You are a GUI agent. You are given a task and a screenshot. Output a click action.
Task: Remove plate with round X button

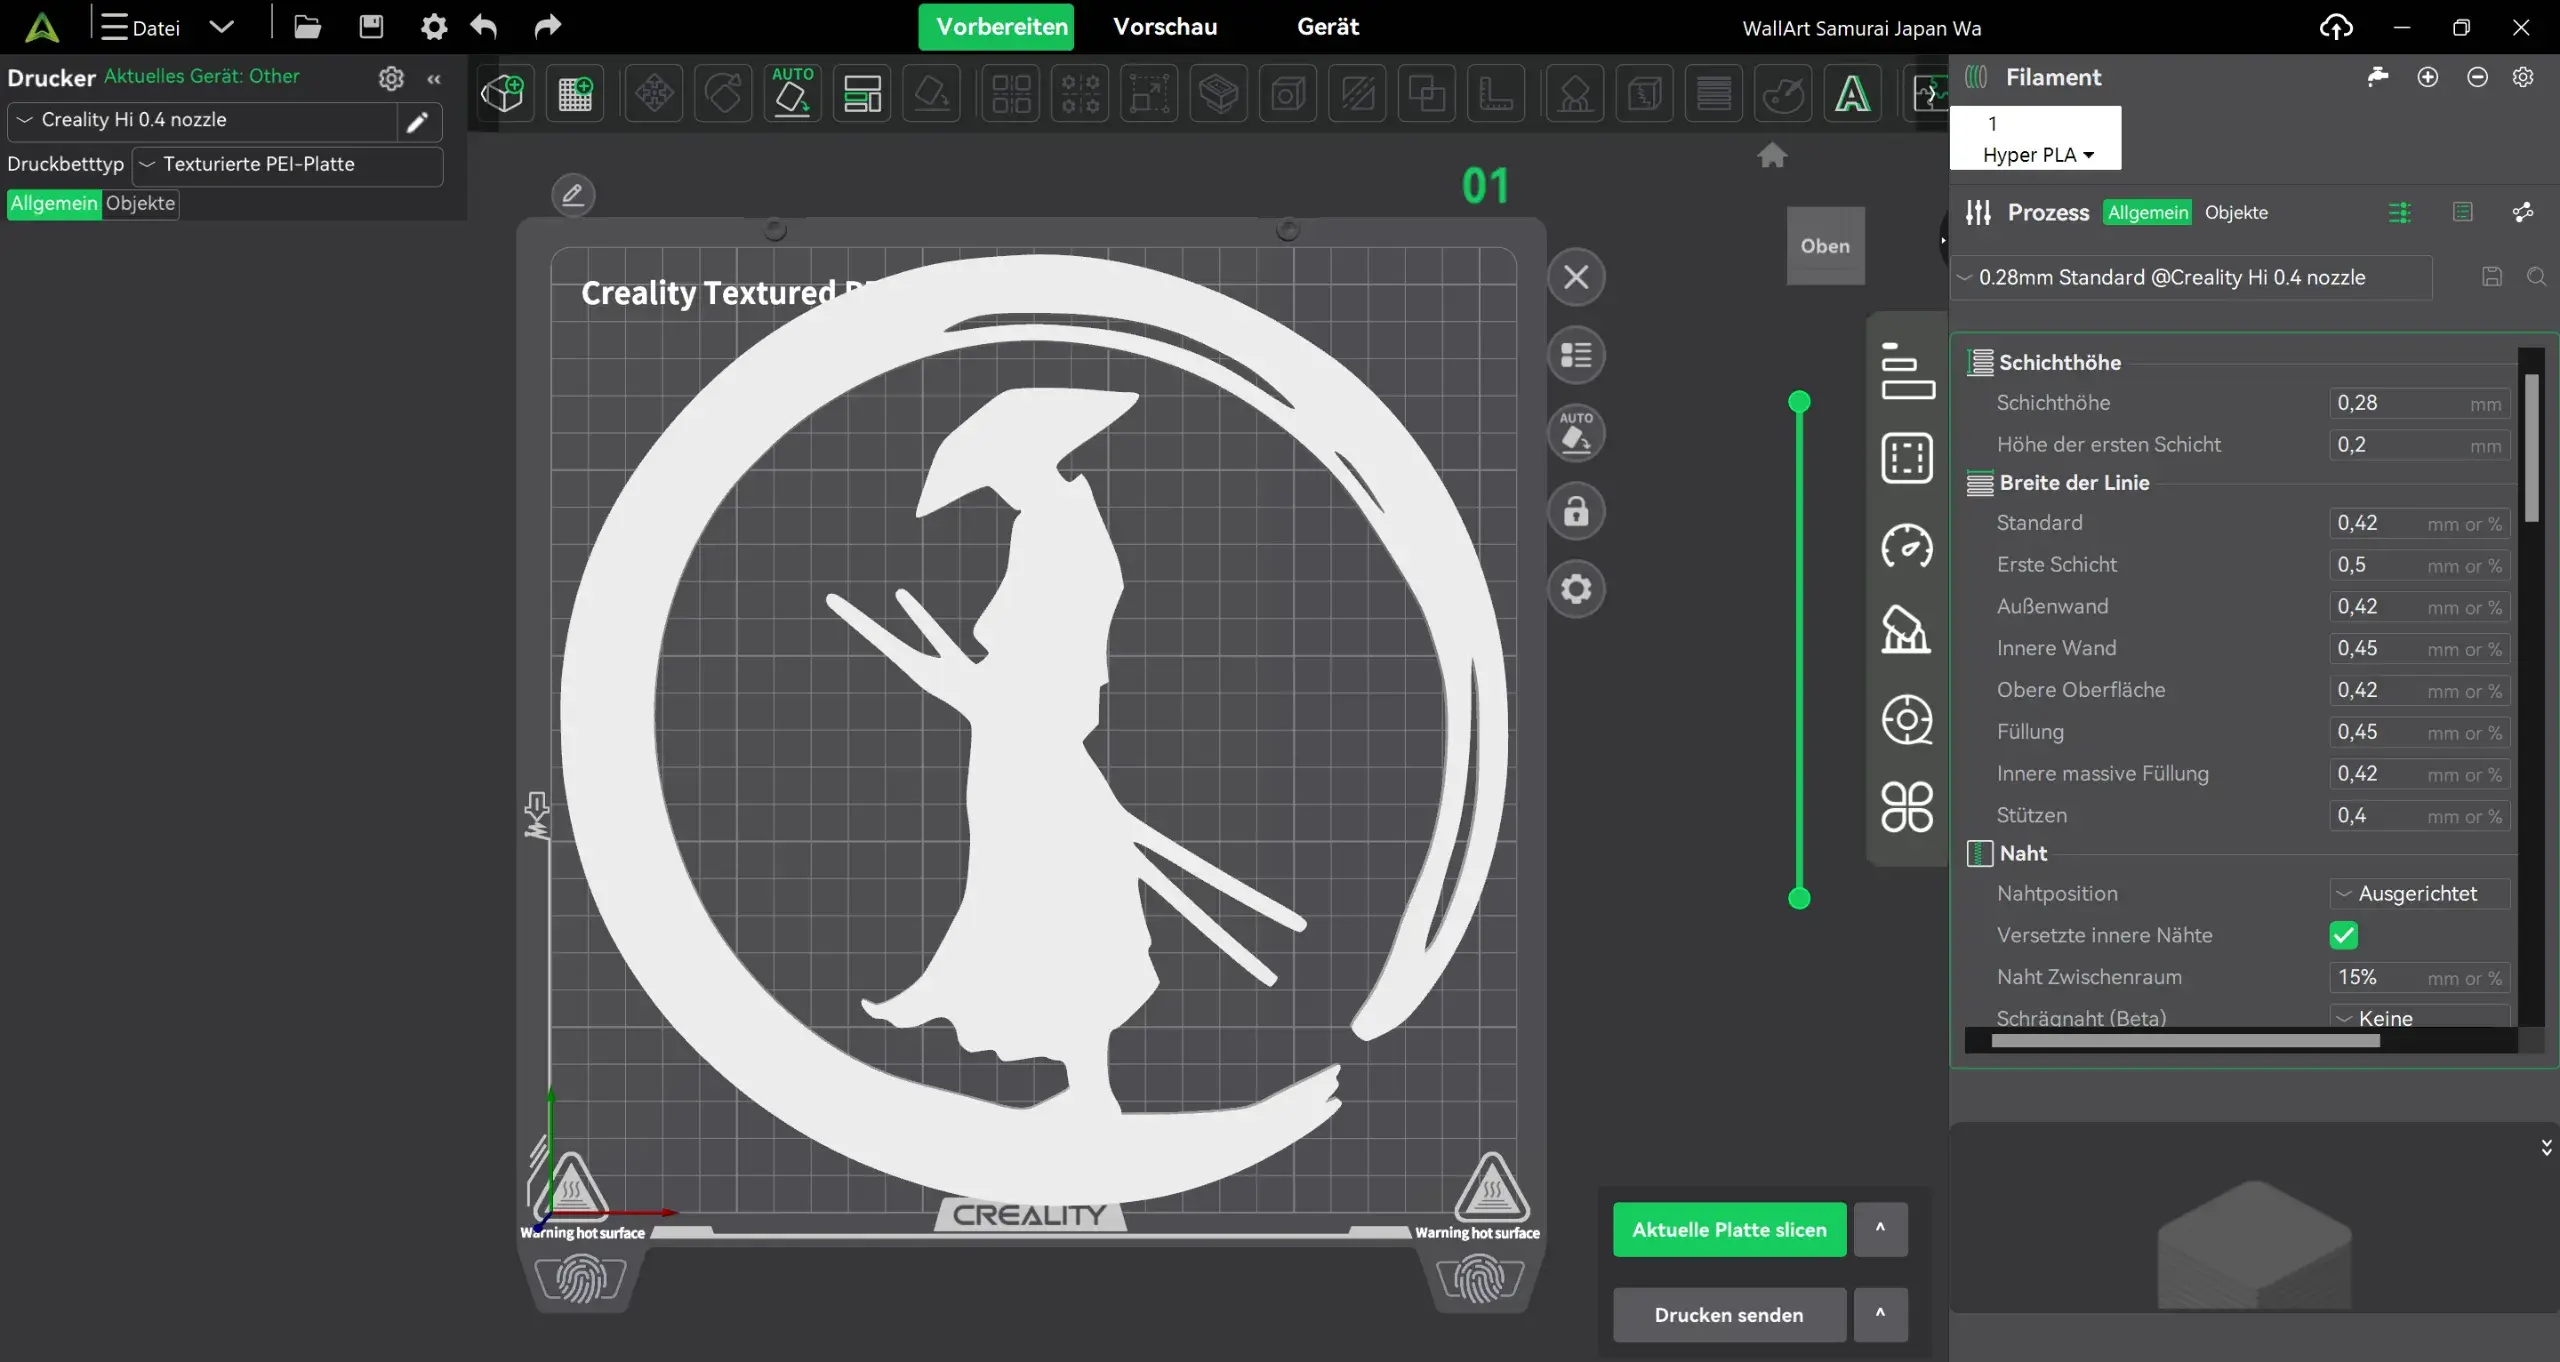(1576, 277)
